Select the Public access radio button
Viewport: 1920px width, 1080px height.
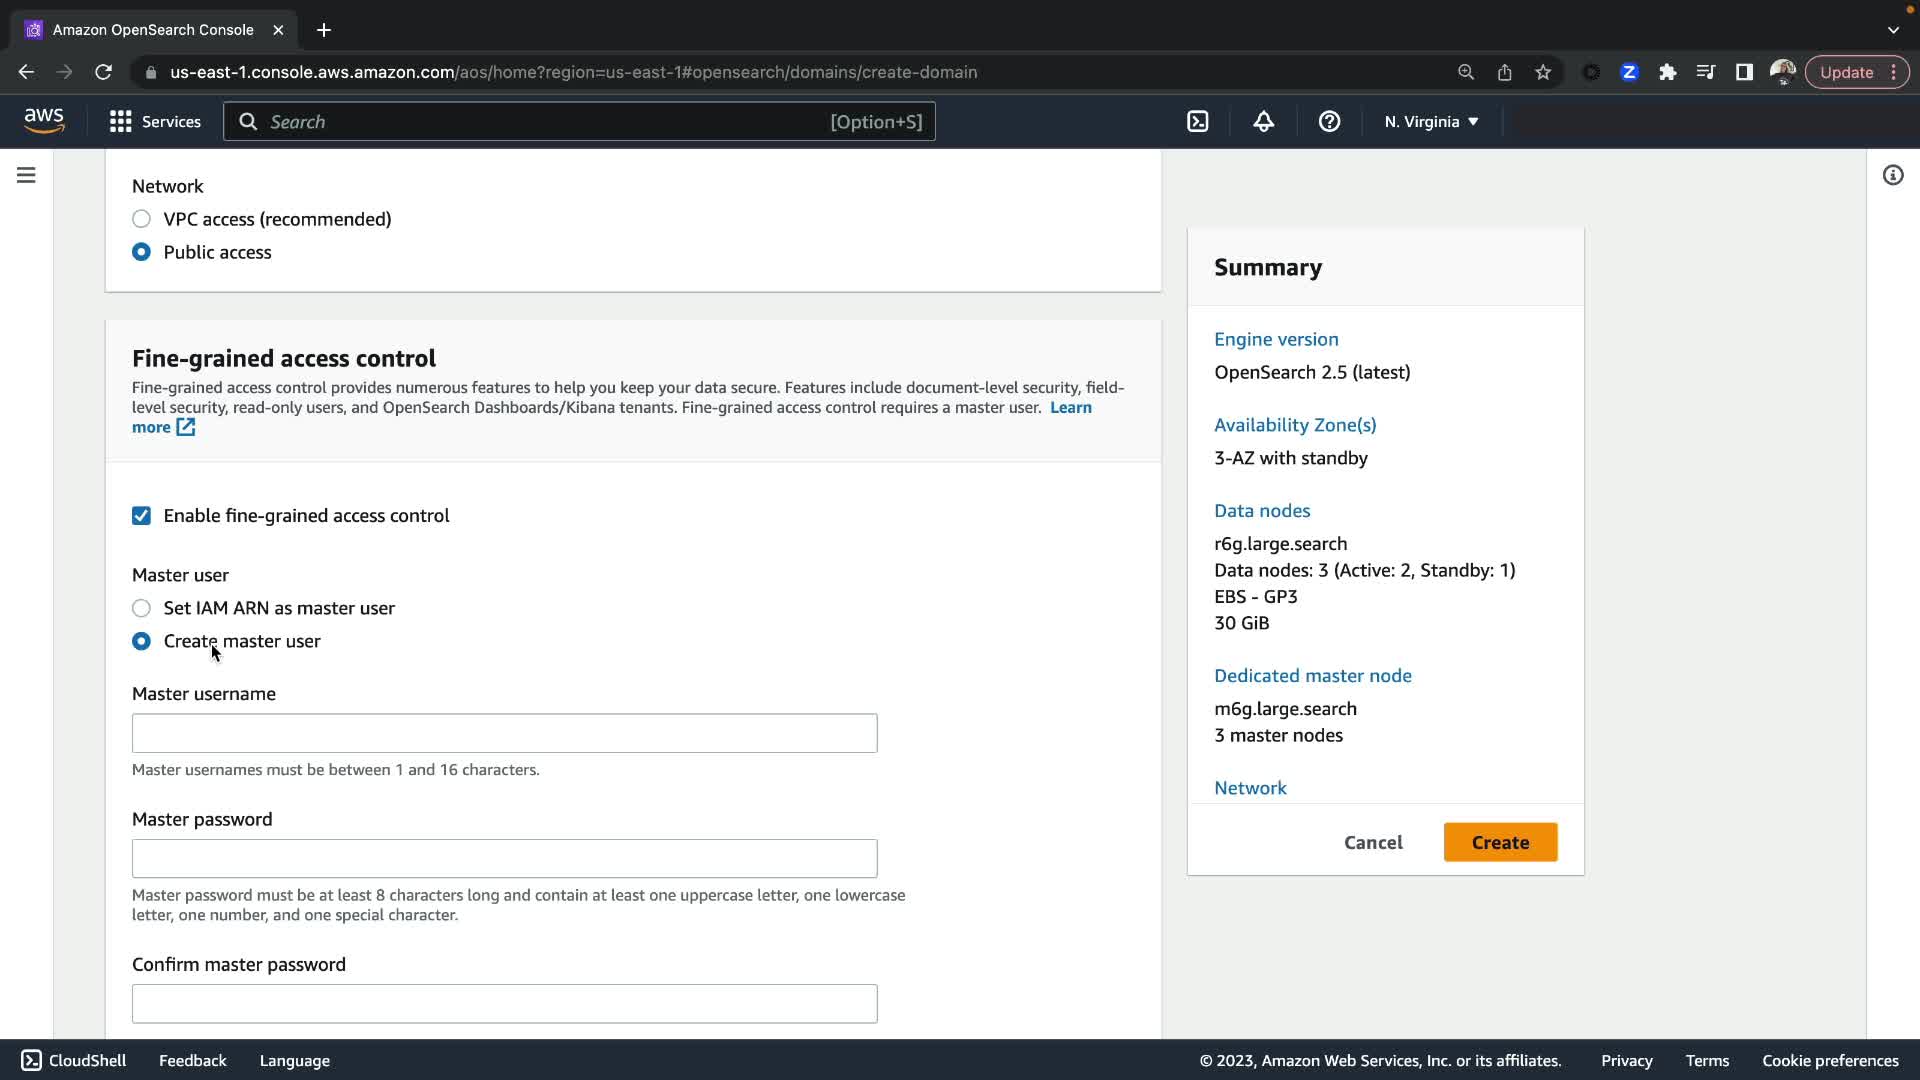point(141,252)
